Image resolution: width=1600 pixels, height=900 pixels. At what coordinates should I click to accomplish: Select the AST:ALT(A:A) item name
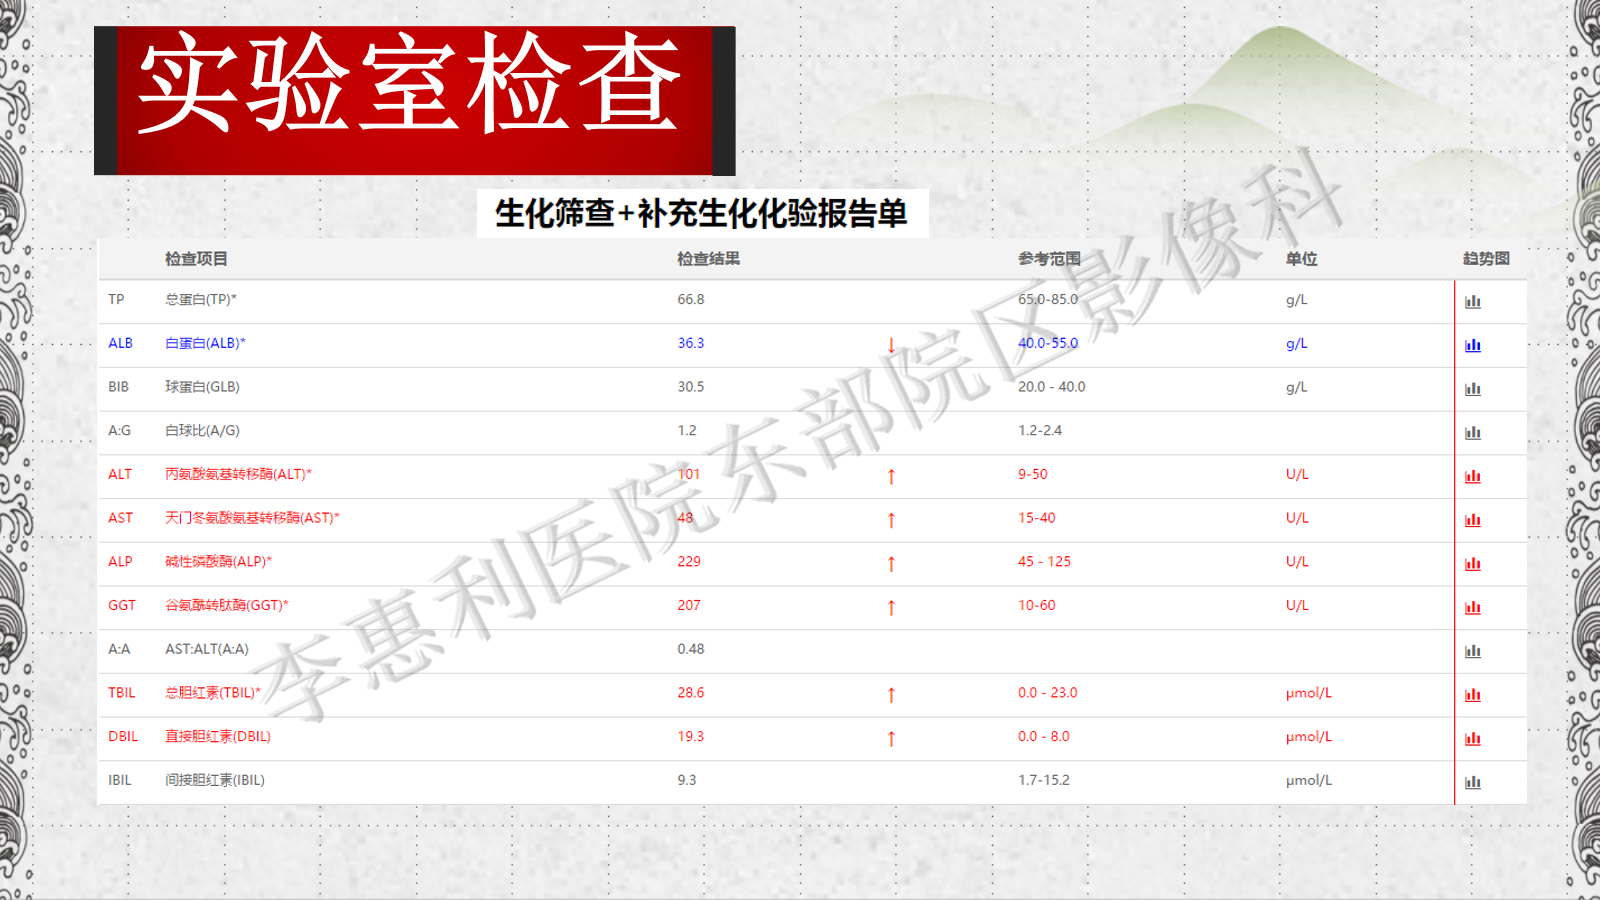[x=207, y=649]
